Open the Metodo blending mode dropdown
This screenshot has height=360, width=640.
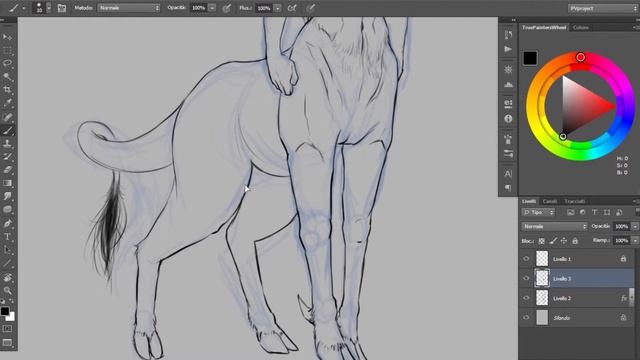[x=129, y=8]
